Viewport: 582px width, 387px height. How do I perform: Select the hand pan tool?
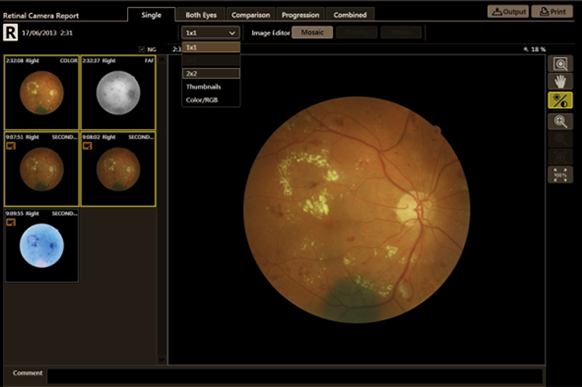[560, 82]
